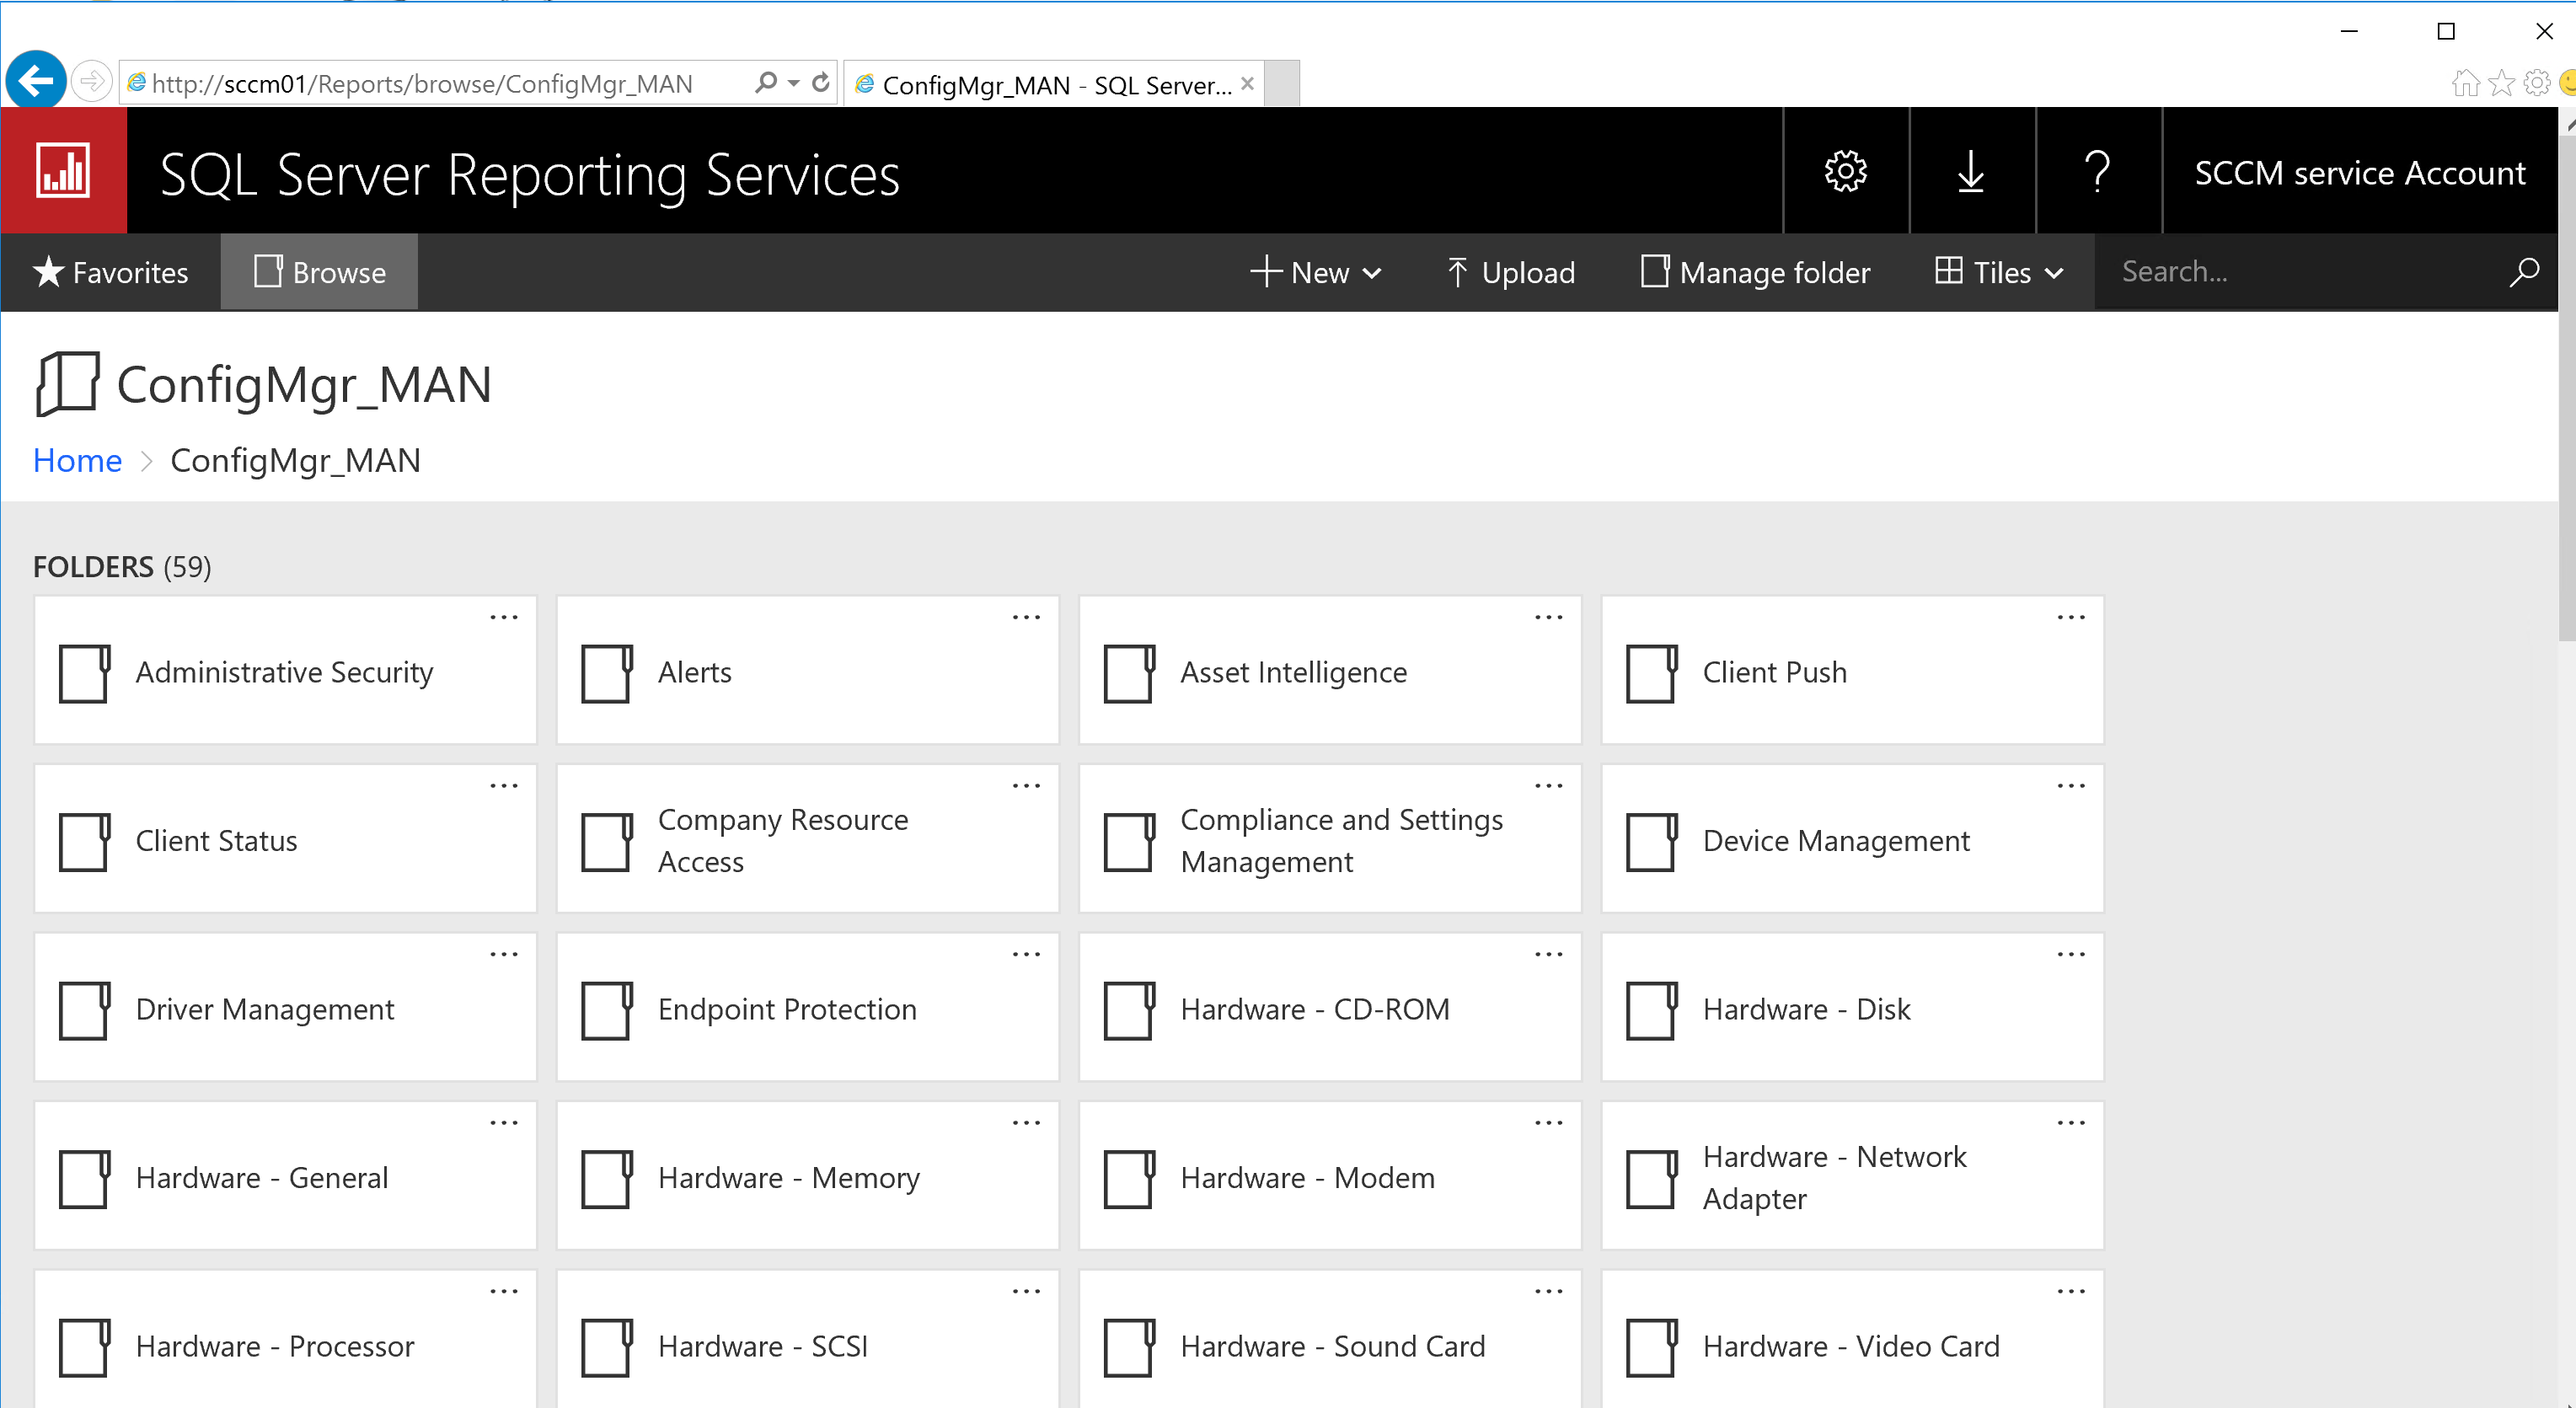Open the Asset Intelligence folder
Viewport: 2576px width, 1408px height.
click(x=1292, y=672)
